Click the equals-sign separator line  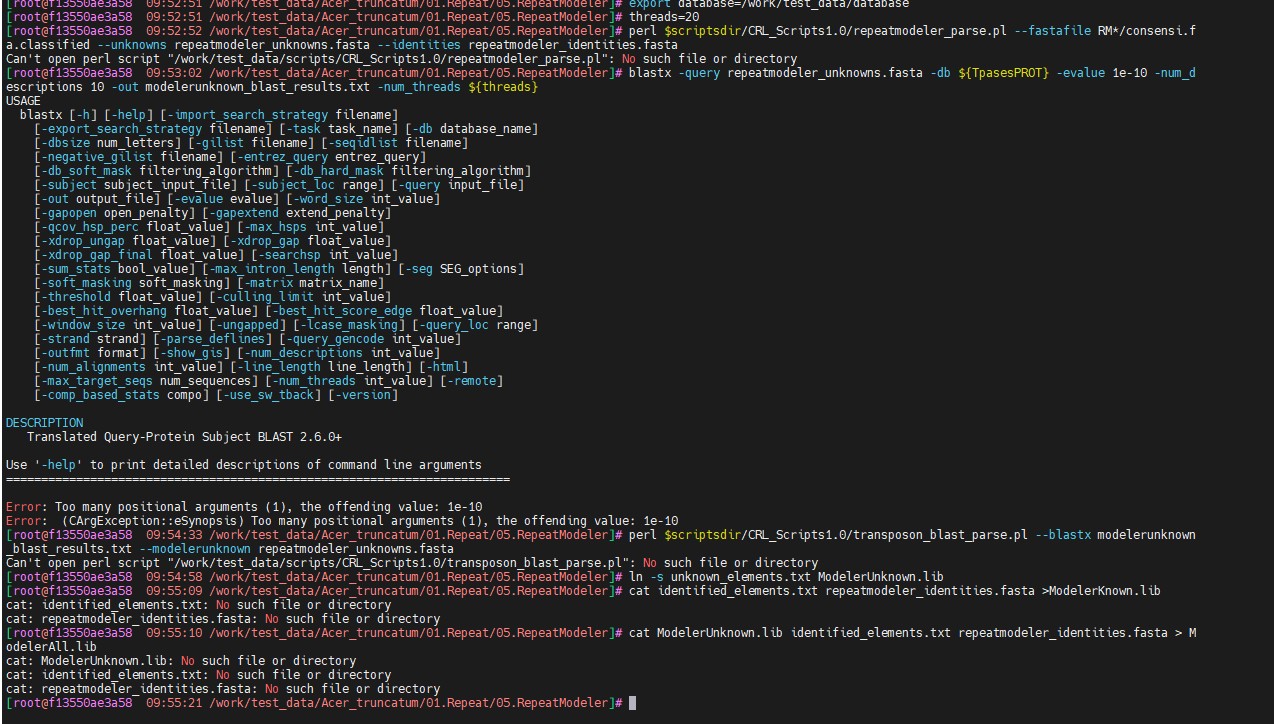point(257,479)
